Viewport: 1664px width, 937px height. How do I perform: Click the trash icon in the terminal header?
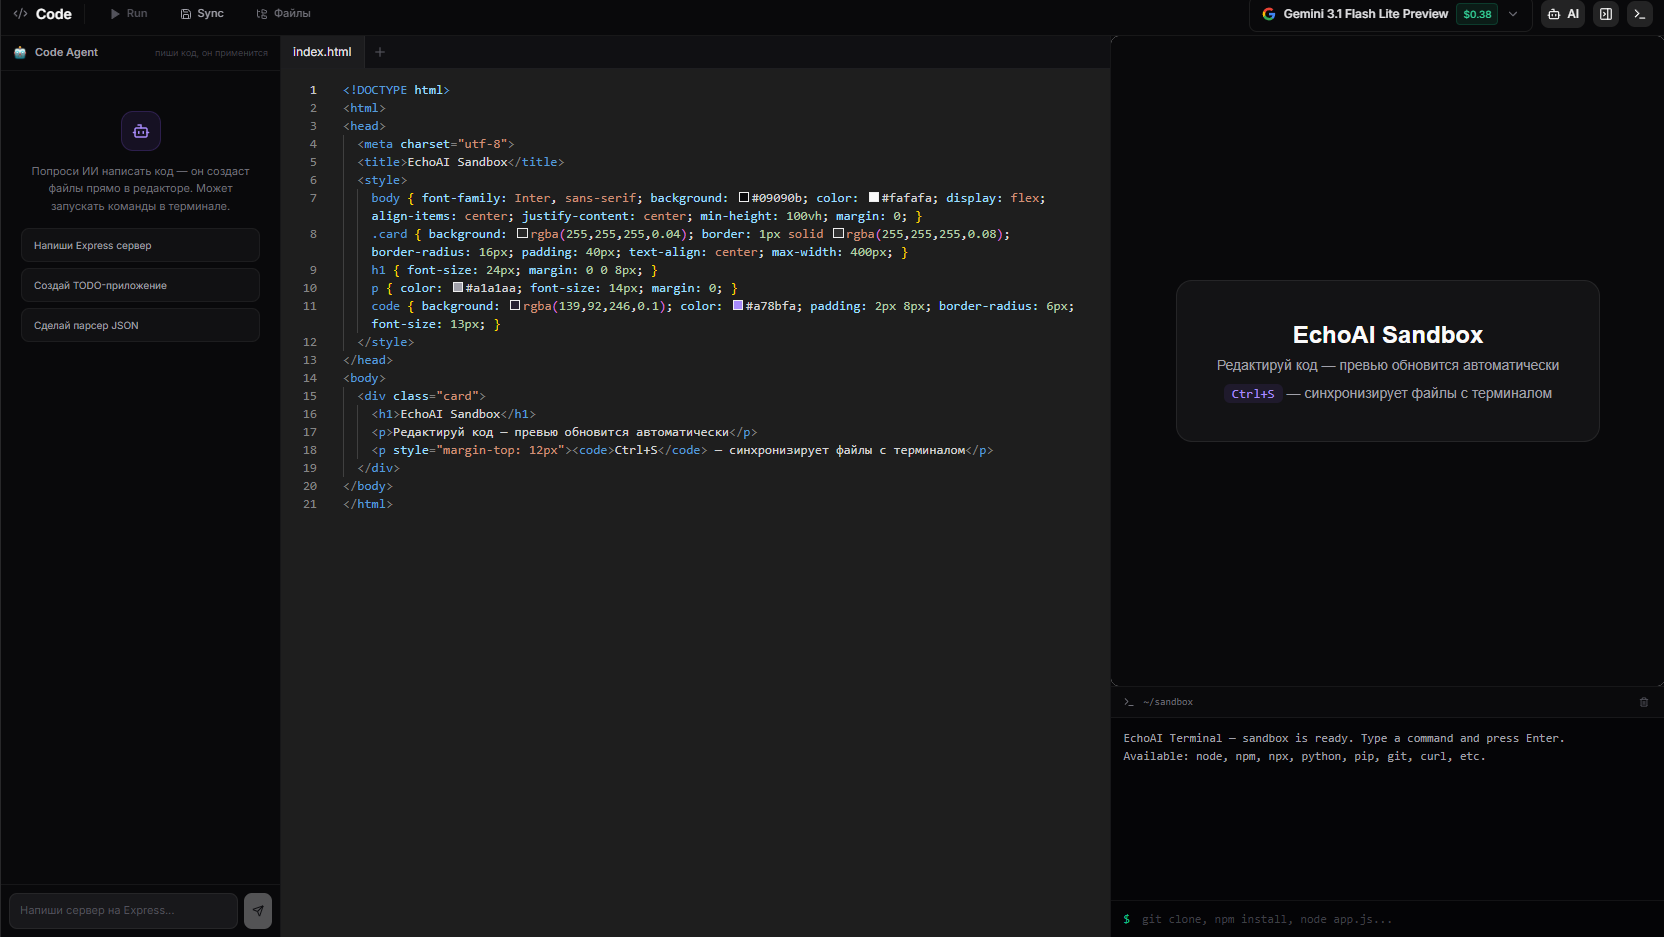1644,702
